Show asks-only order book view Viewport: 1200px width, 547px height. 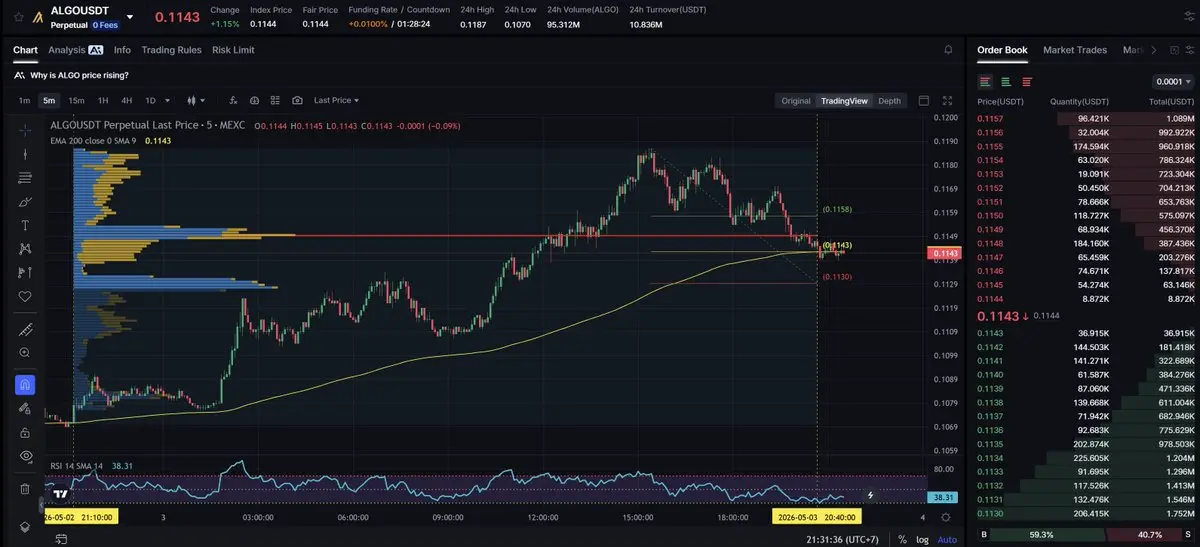1027,82
